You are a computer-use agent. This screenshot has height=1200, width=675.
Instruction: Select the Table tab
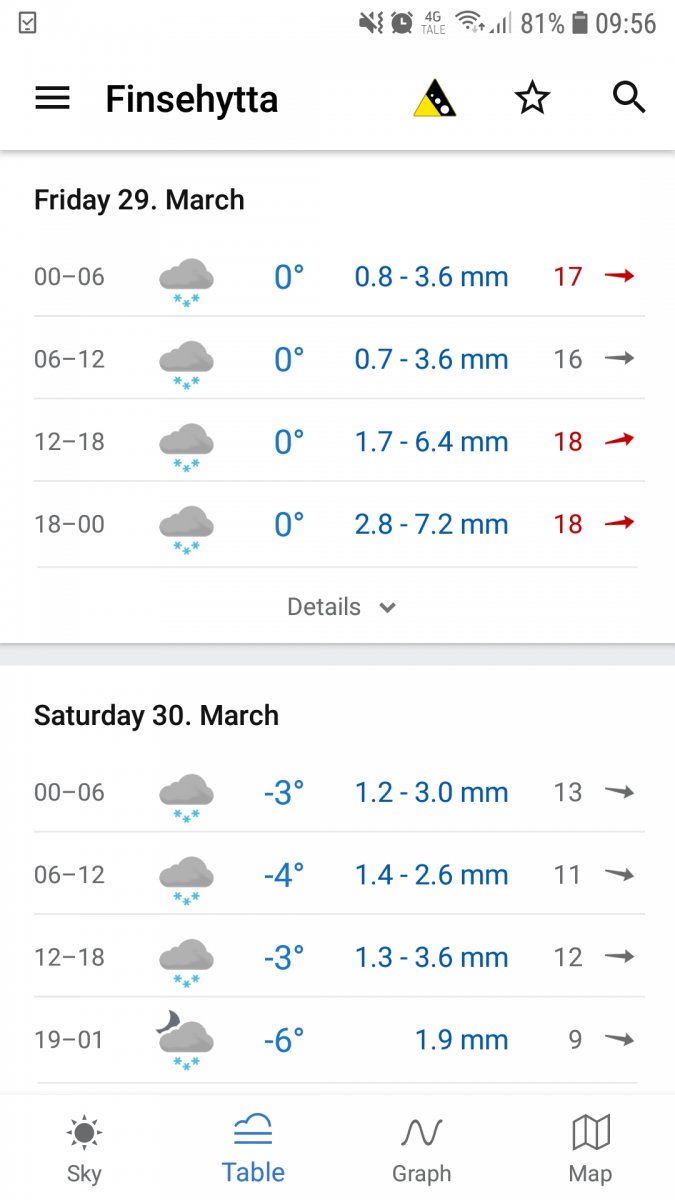[x=253, y=1150]
